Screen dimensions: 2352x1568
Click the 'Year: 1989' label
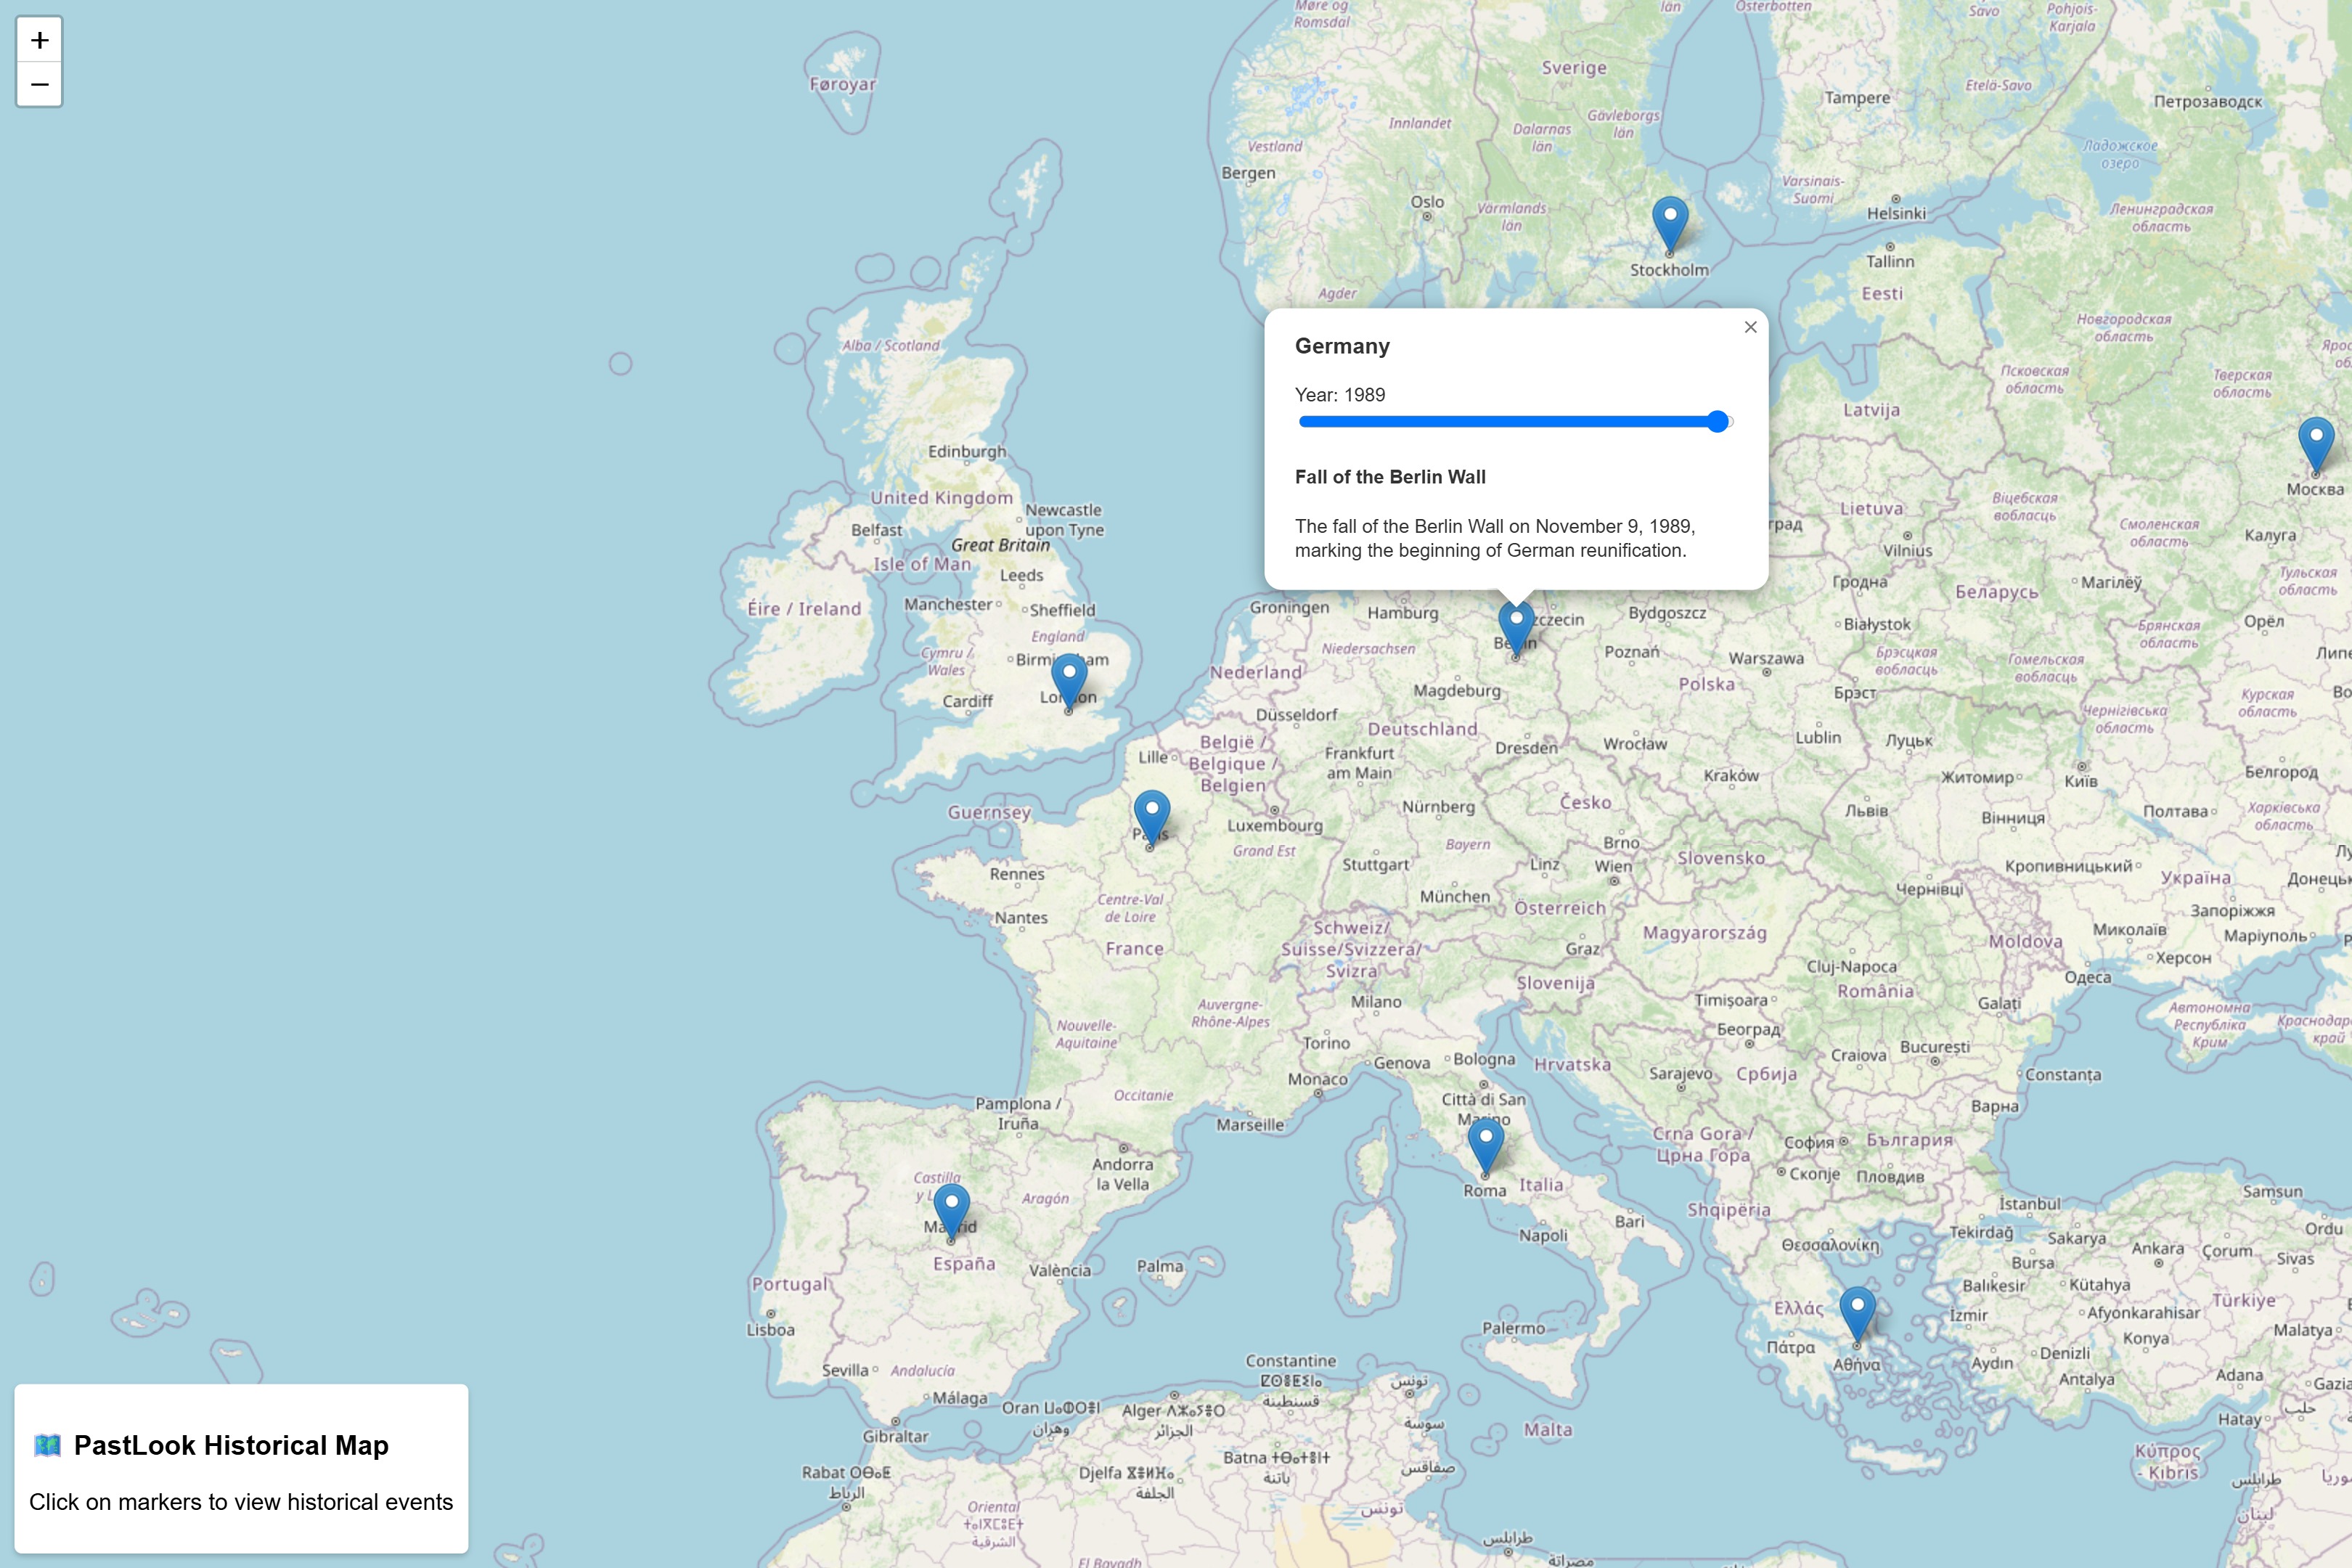point(1339,395)
